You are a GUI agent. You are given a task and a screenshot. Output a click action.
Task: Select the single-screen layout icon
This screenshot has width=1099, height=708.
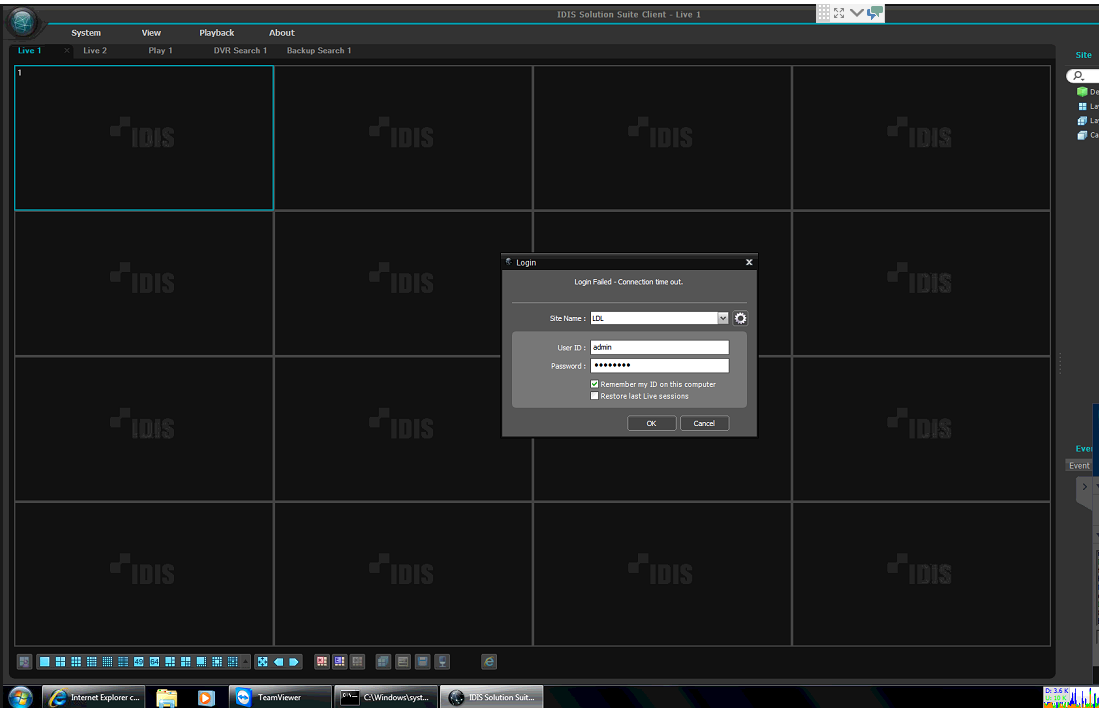(45, 662)
